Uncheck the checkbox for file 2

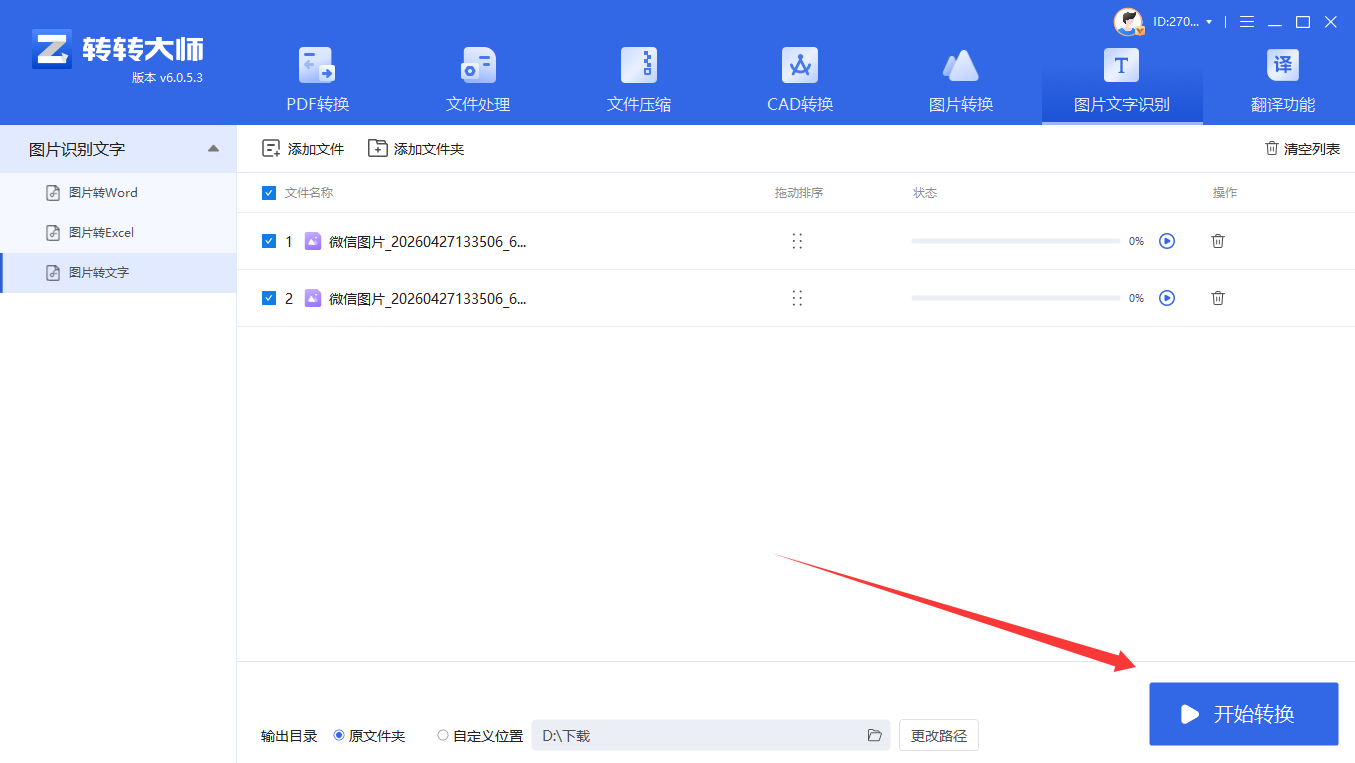click(x=269, y=298)
